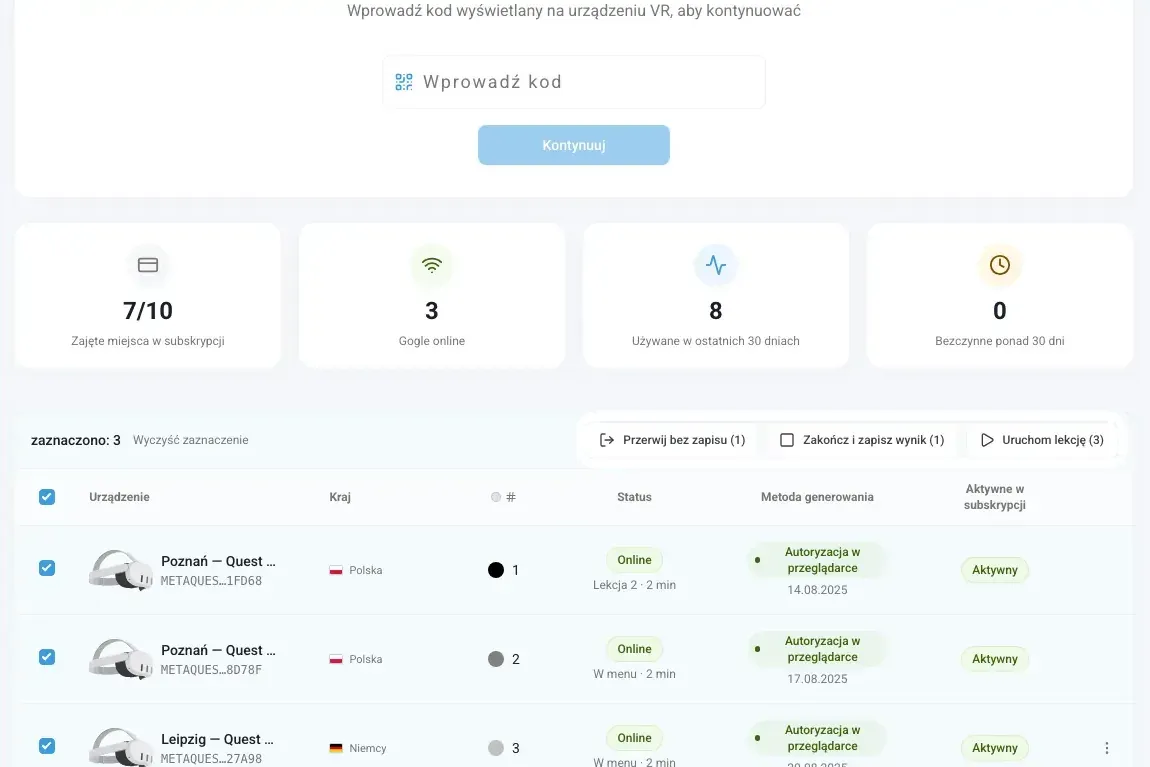Screen dimensions: 1150x767
Task: Click 'Gogle online' label
Action: tap(432, 341)
